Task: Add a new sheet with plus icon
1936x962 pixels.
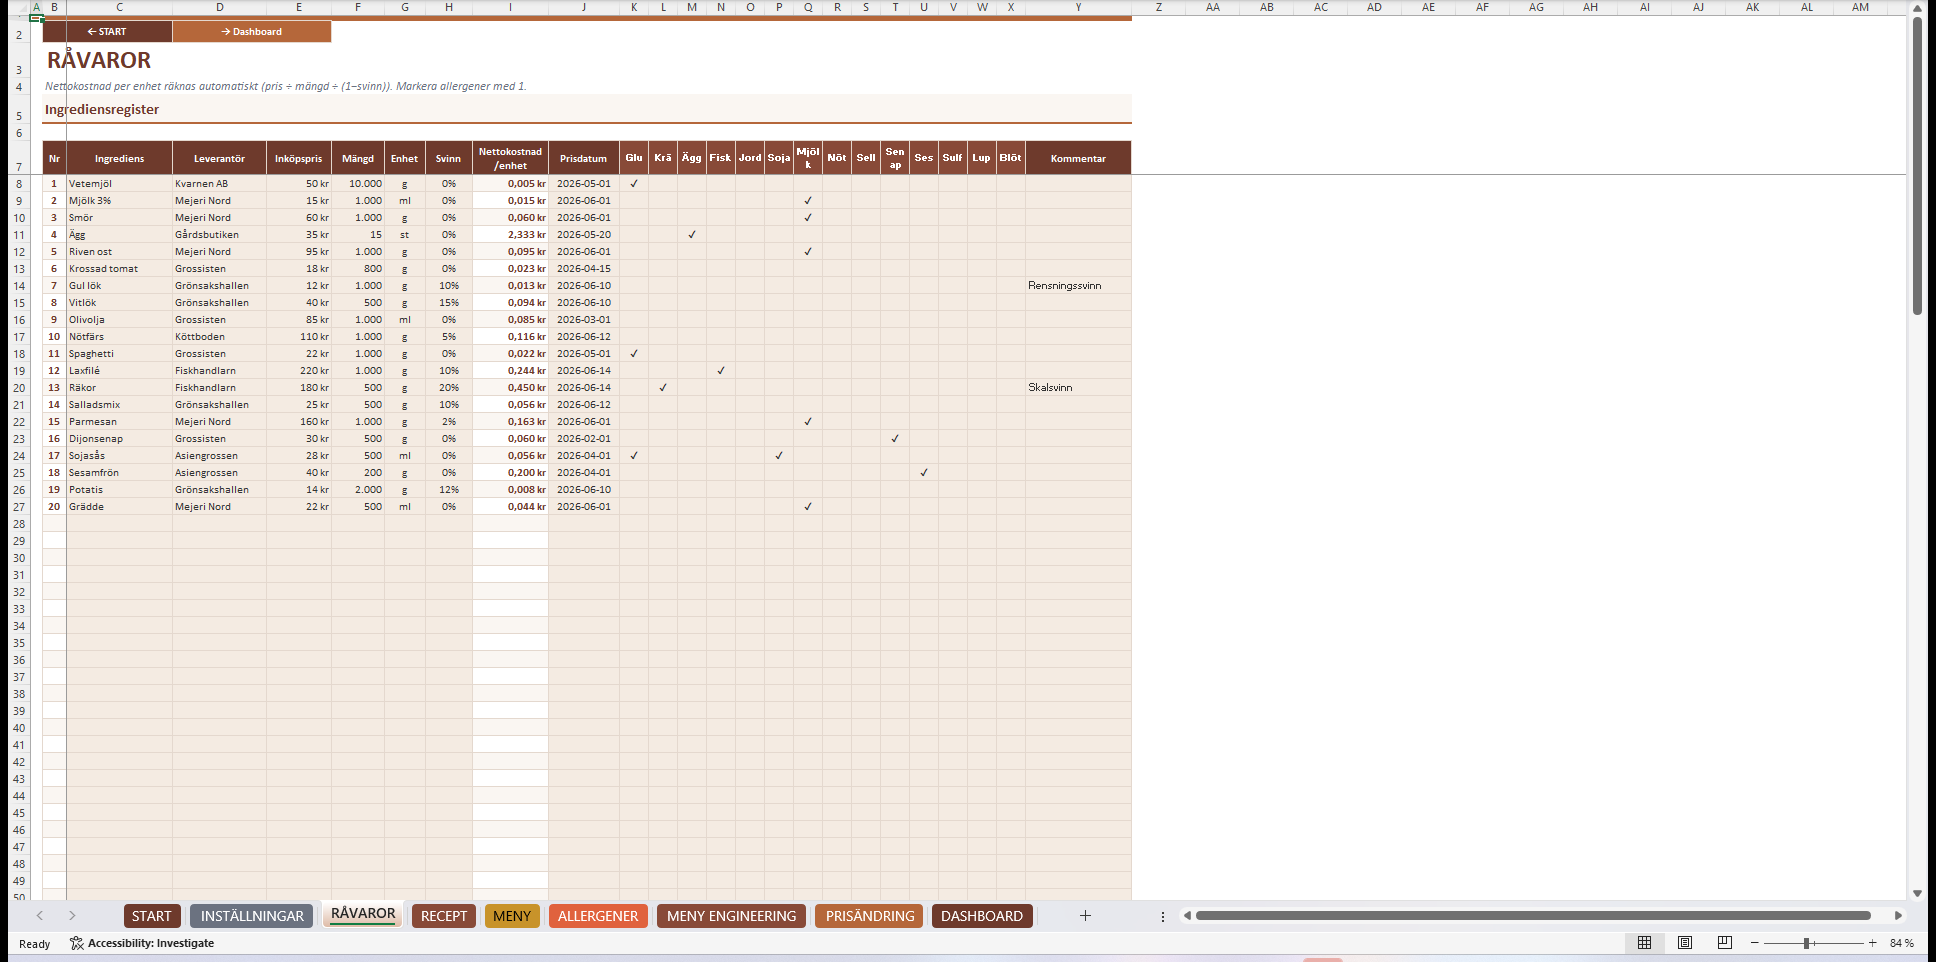Action: [x=1085, y=916]
